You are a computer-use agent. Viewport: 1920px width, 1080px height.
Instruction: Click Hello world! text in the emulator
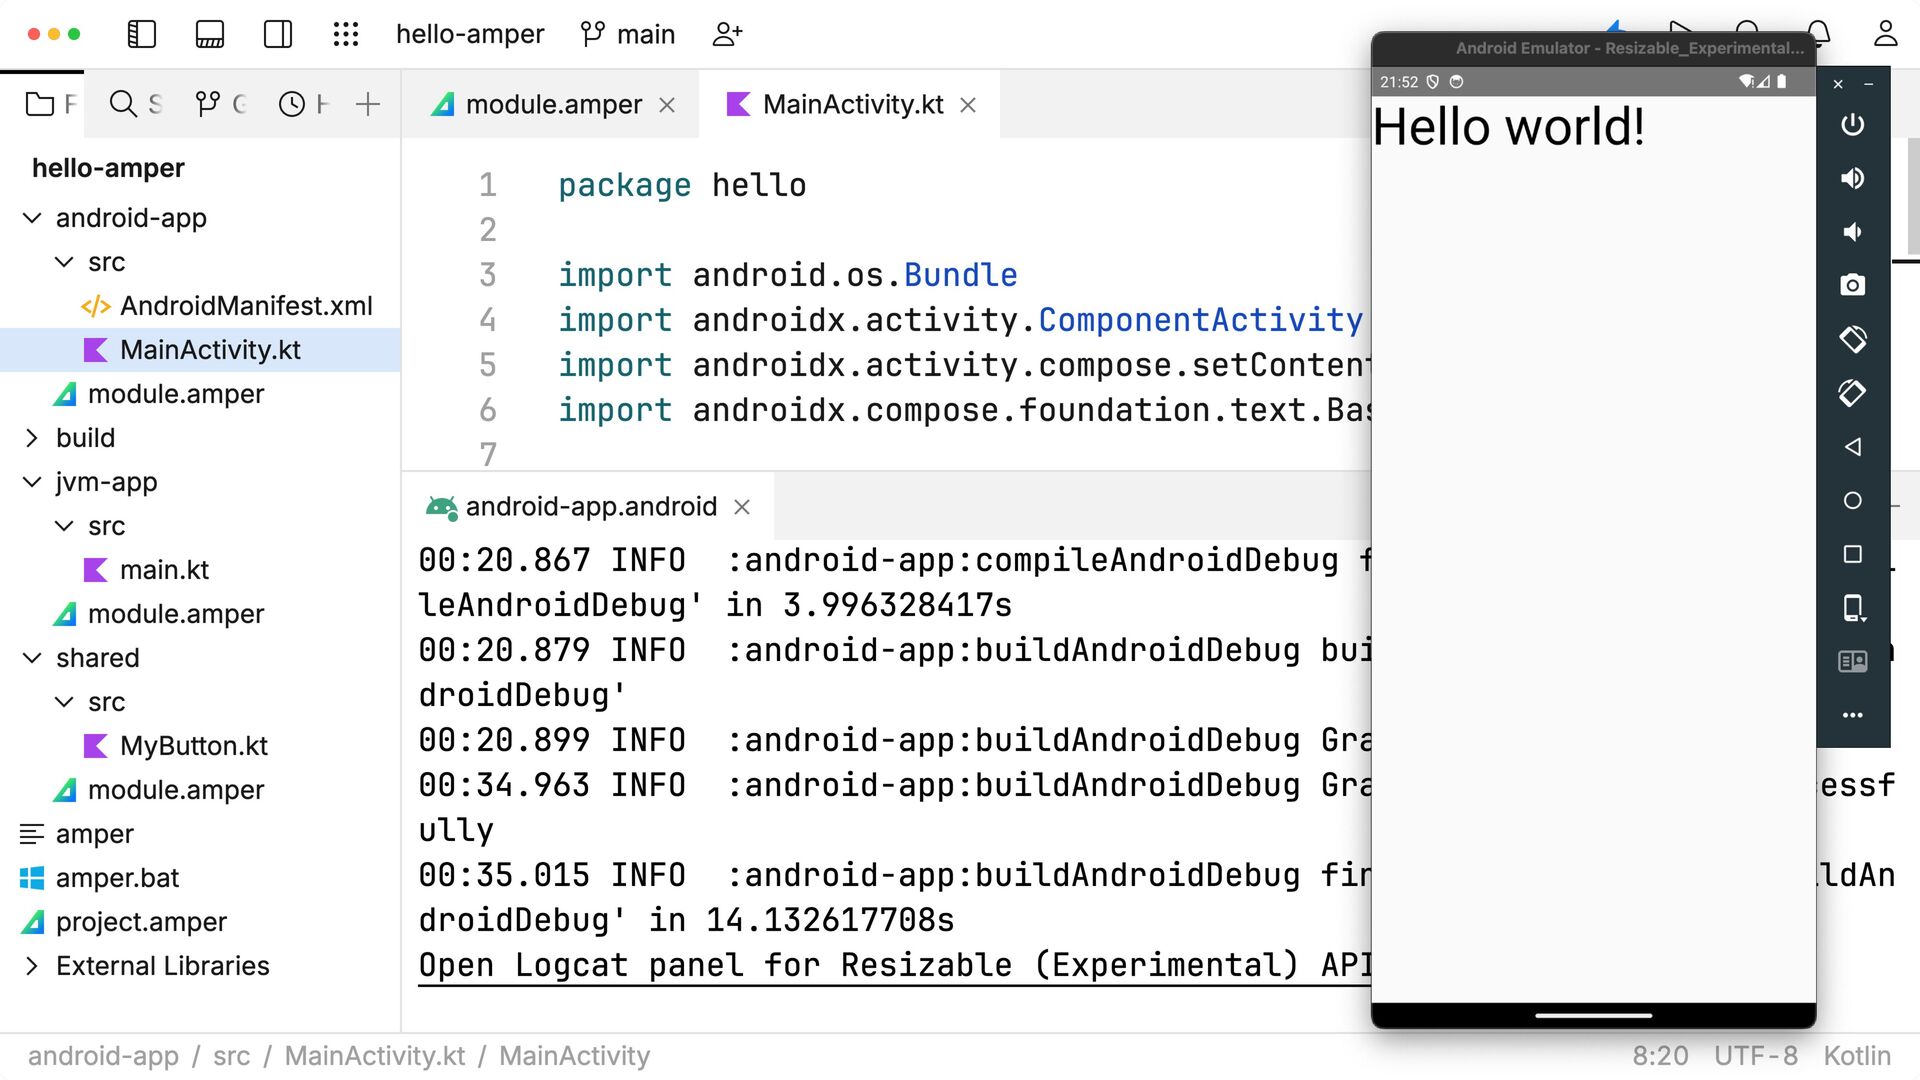[1509, 127]
